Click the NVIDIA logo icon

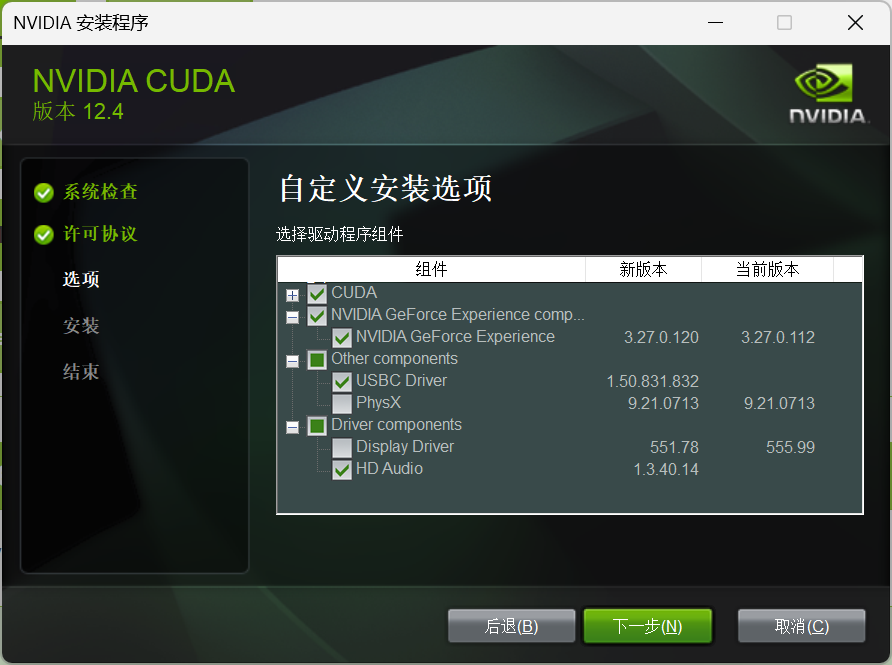828,94
